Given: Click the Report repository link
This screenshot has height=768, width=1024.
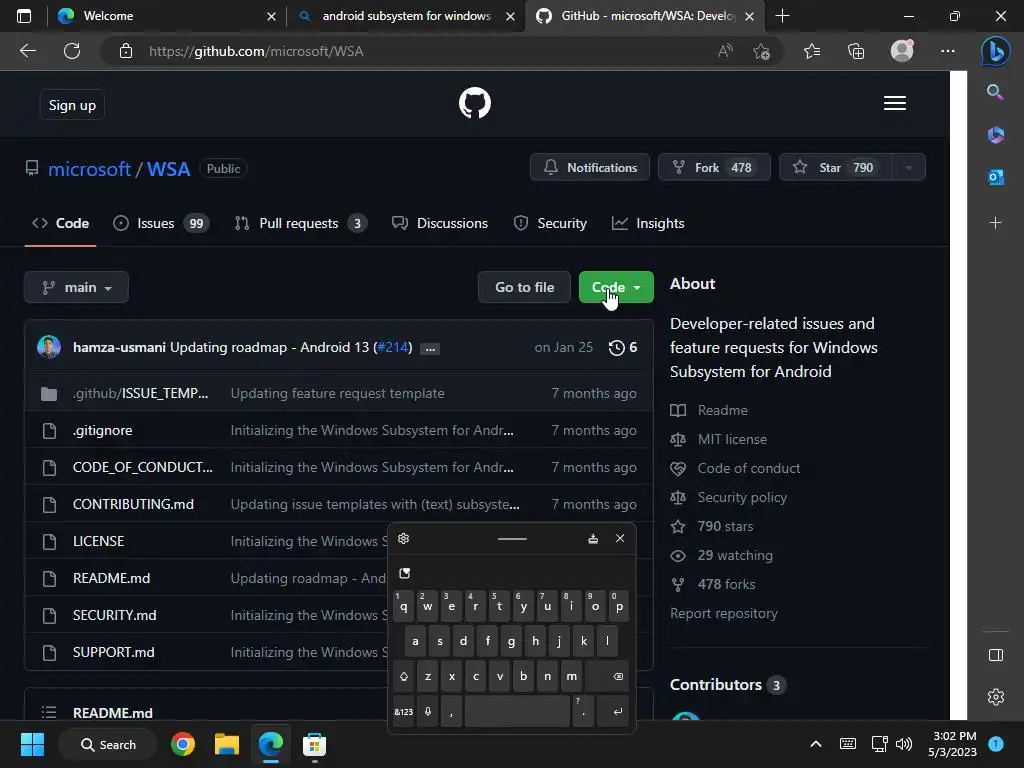Looking at the screenshot, I should tap(724, 613).
